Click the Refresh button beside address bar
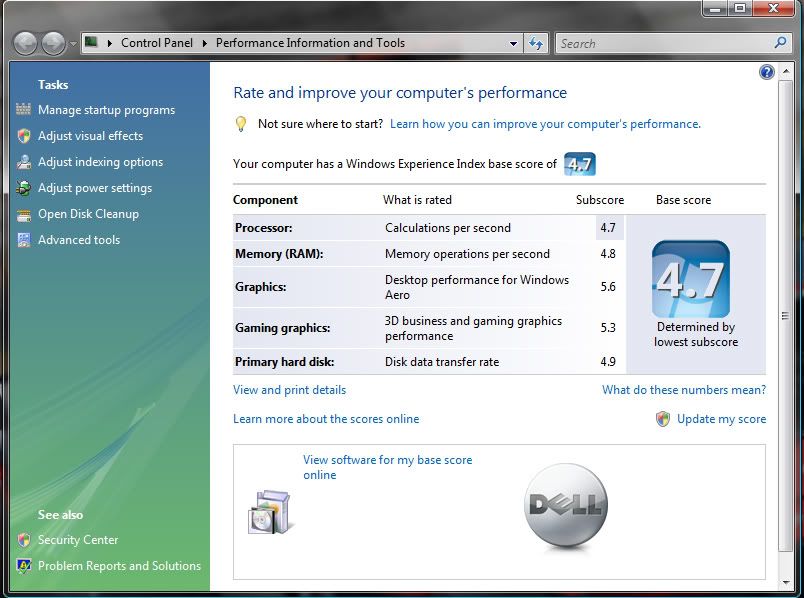 [536, 44]
